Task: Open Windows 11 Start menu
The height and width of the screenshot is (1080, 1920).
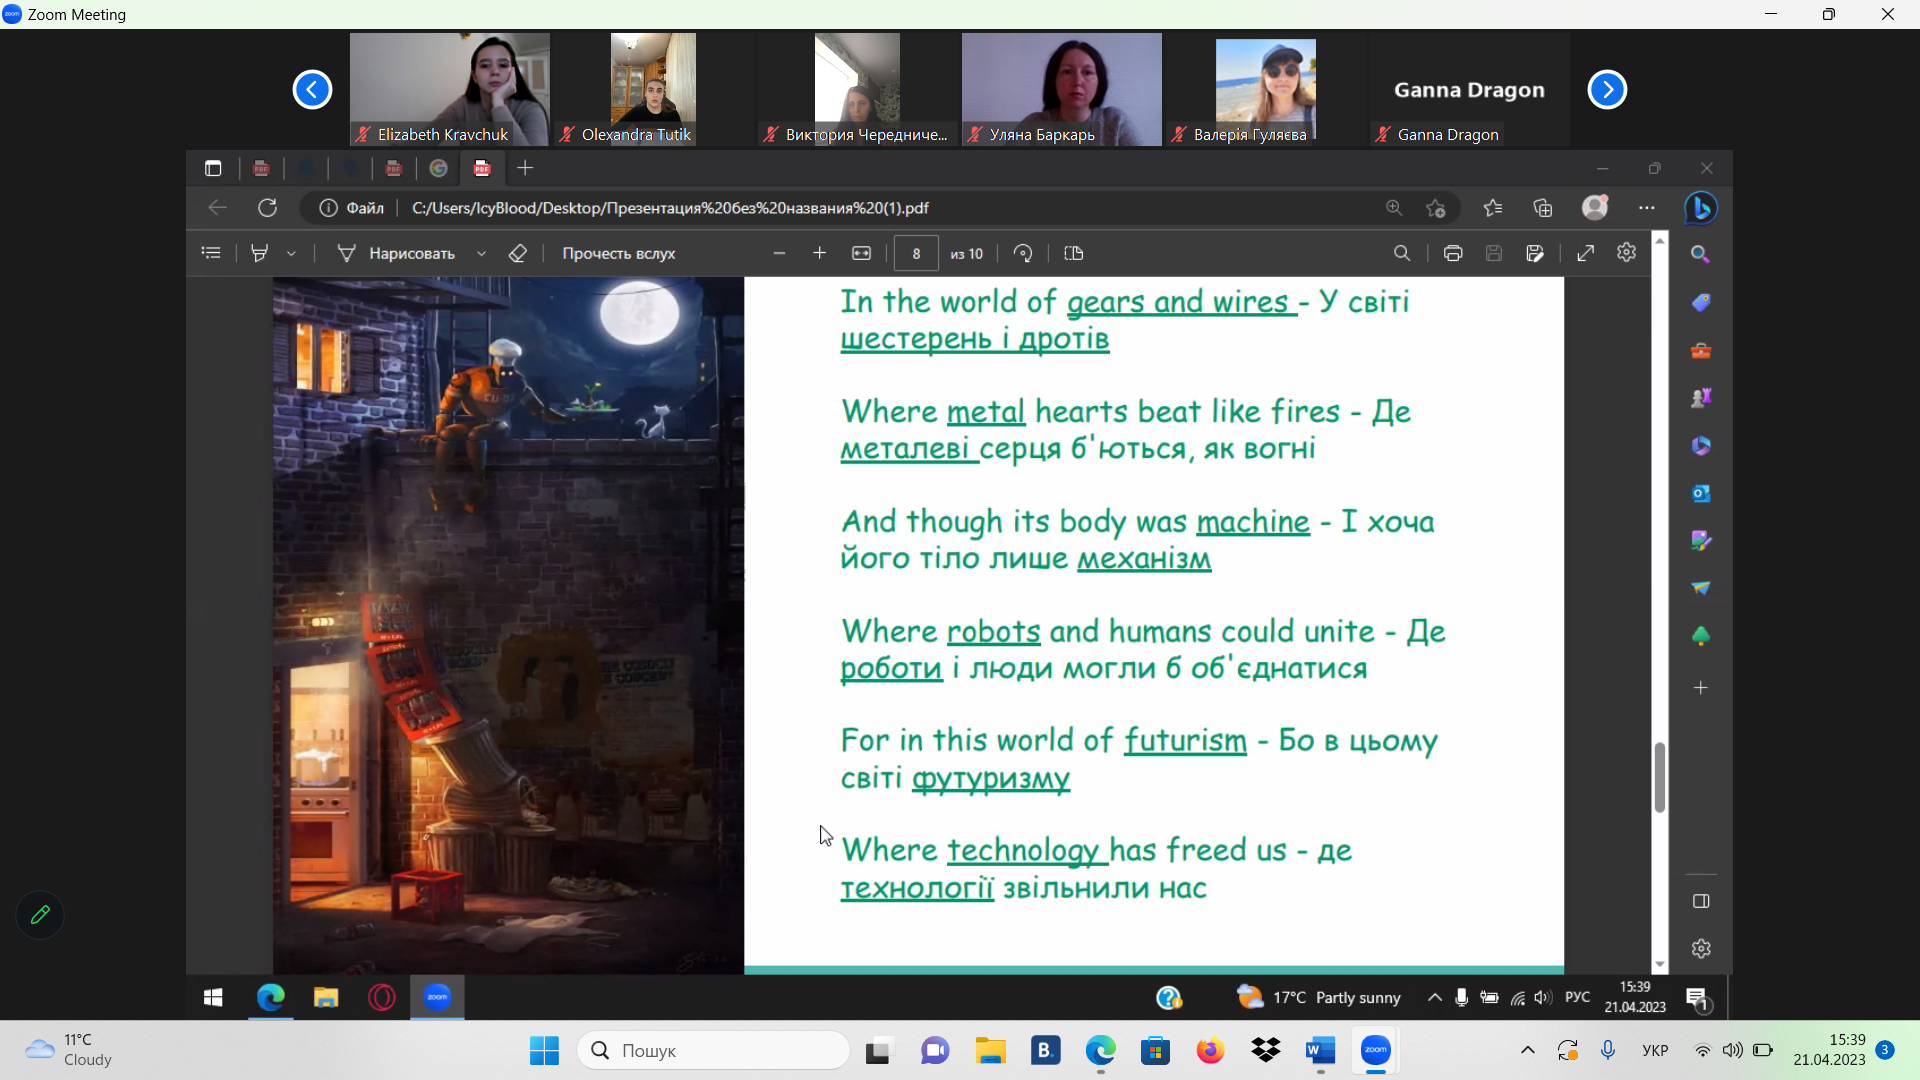Action: pyautogui.click(x=544, y=1050)
